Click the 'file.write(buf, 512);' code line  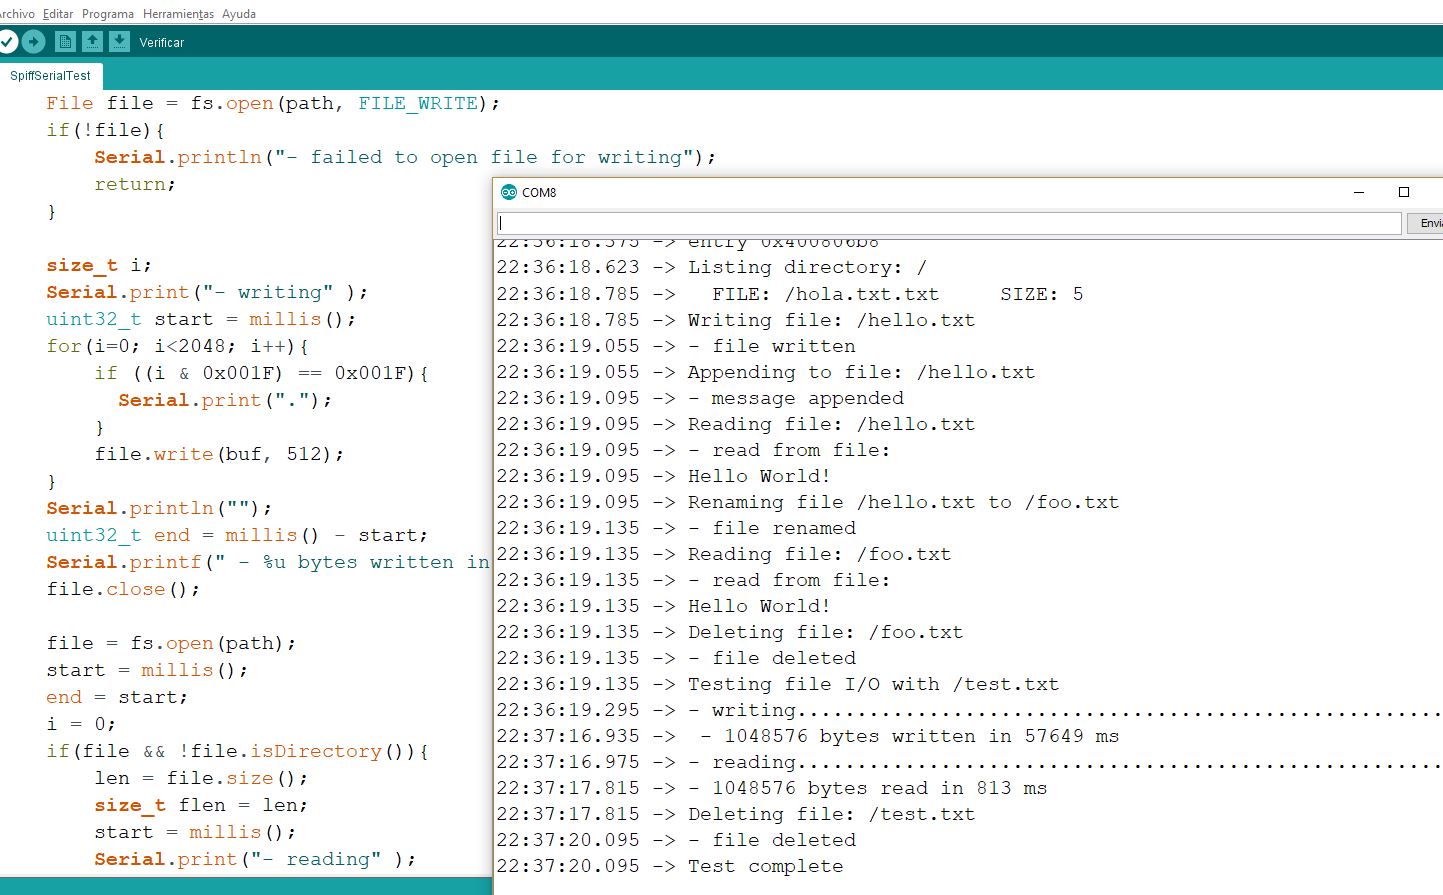coord(219,454)
